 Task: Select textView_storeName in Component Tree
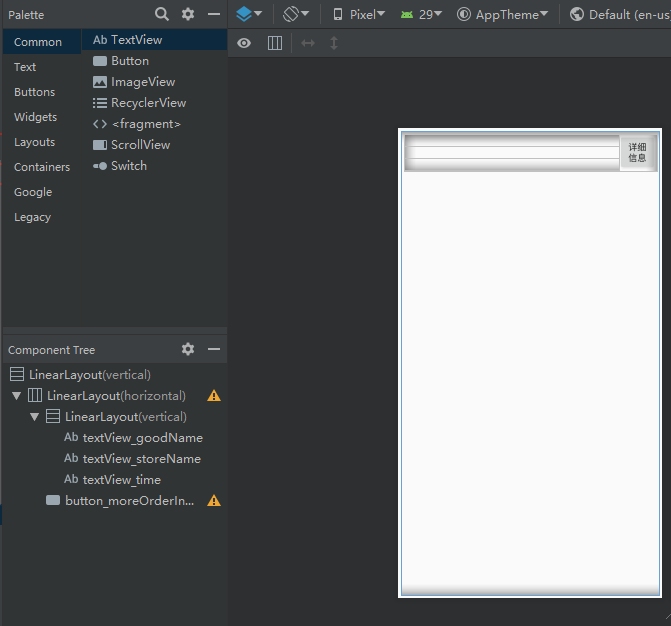coord(141,459)
